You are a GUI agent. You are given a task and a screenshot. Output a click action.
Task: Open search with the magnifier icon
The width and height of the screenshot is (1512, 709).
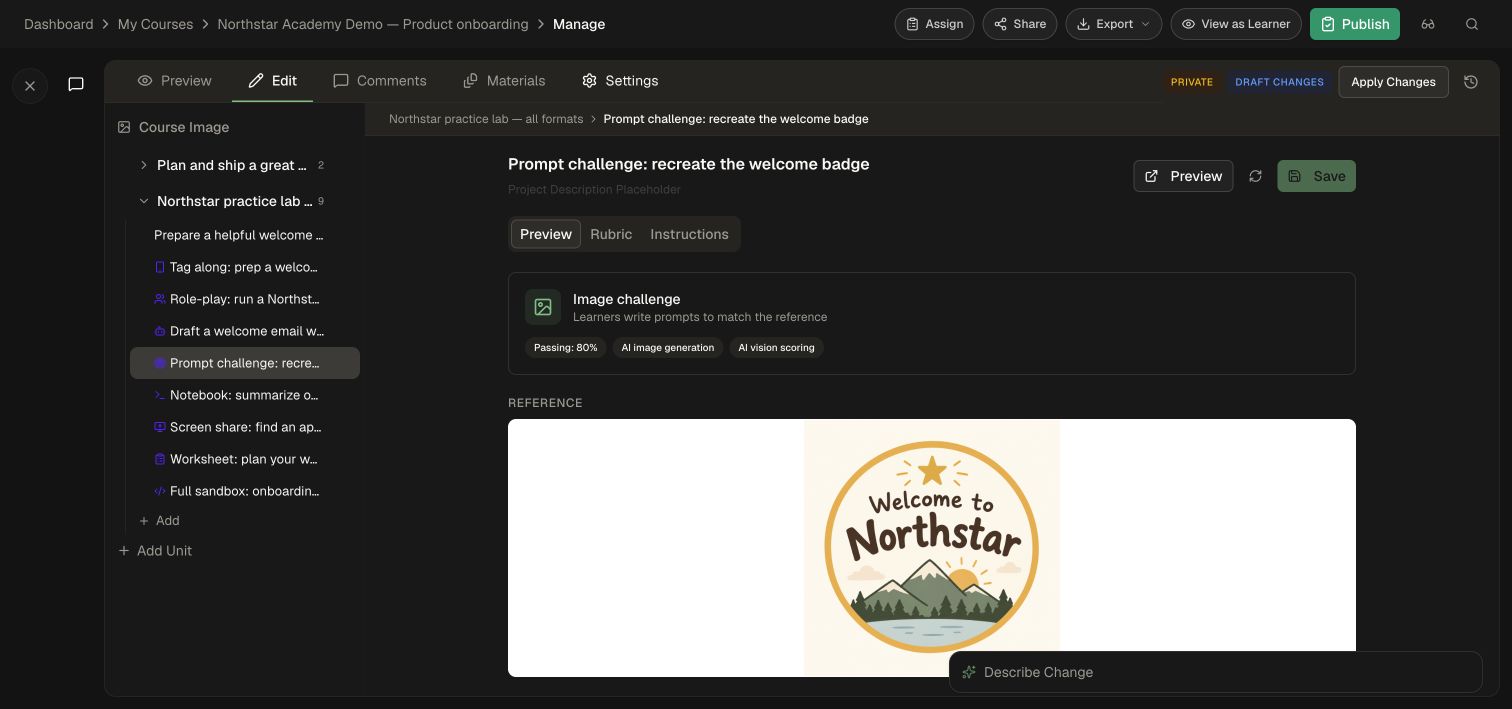pos(1472,24)
